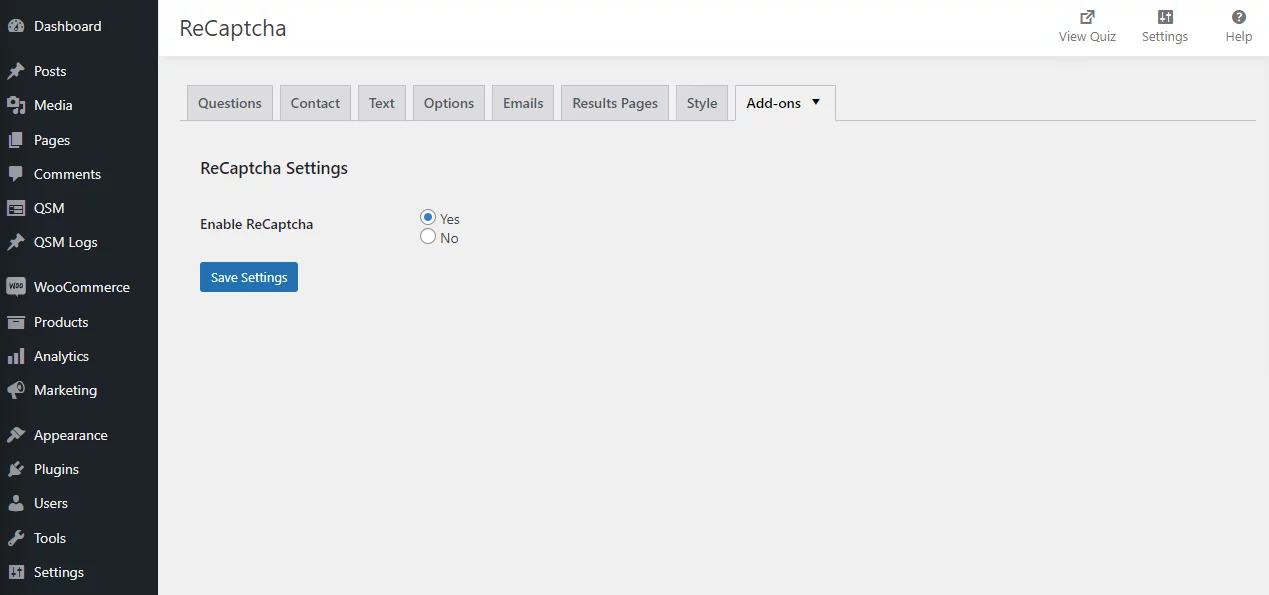Open the Text tab
This screenshot has height=595, width=1269.
(382, 103)
